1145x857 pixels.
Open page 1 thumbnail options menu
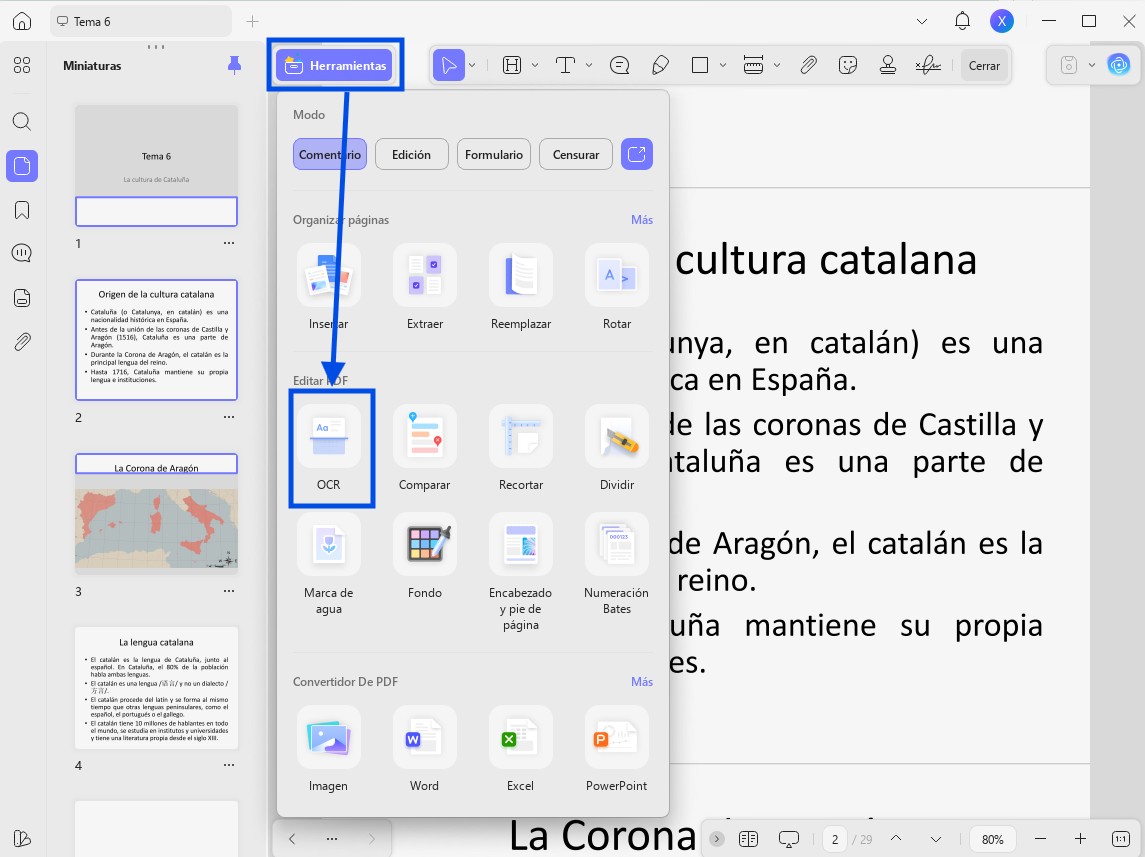click(x=229, y=243)
